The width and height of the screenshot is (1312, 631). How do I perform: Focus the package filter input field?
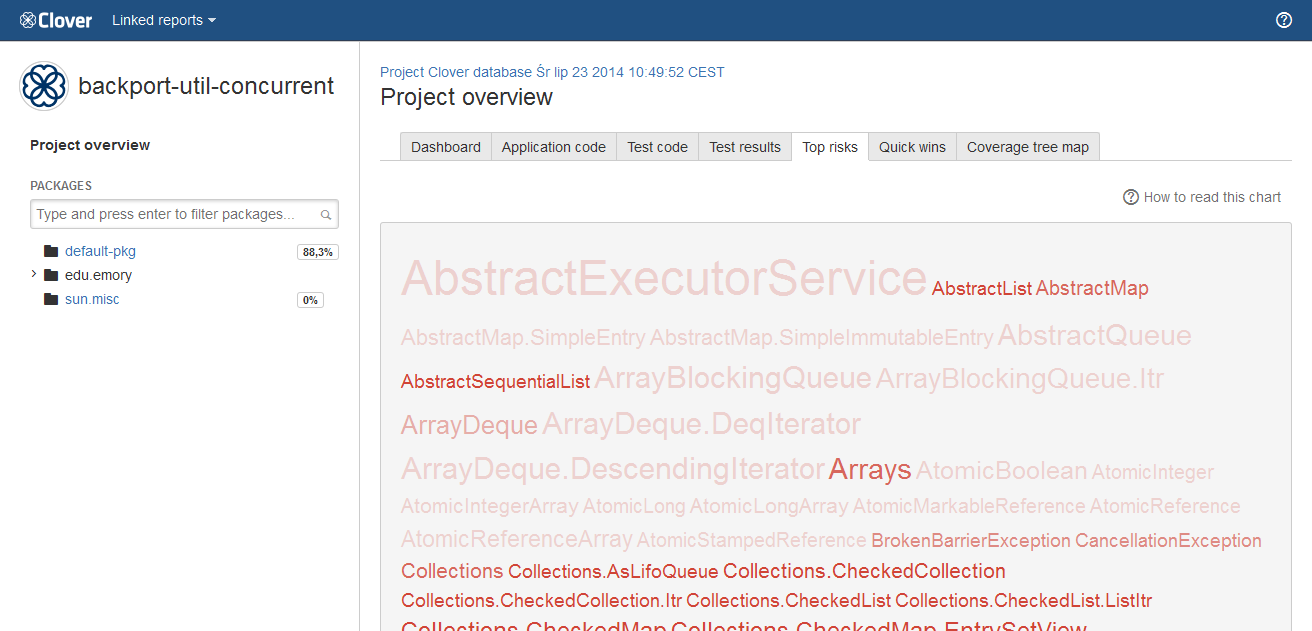[175, 214]
